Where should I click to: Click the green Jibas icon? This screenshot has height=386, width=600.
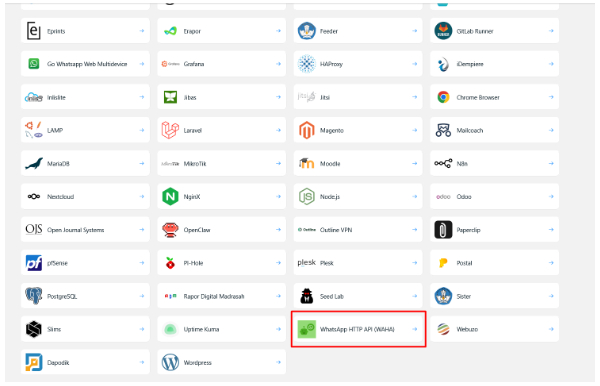[170, 97]
